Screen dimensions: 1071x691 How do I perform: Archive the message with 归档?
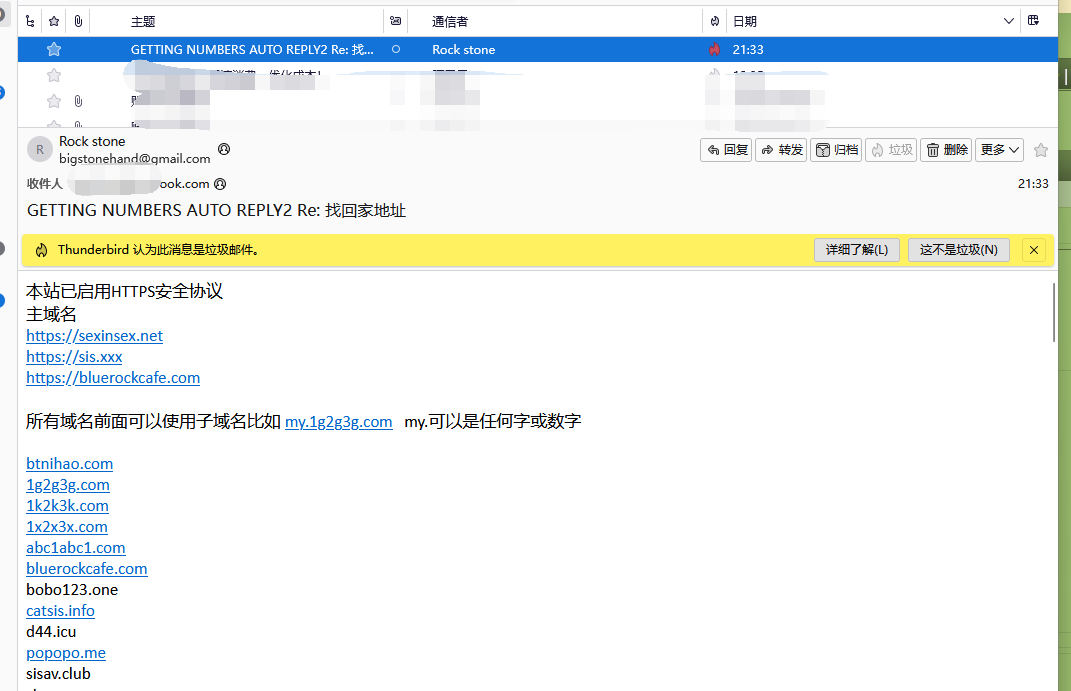pos(836,150)
